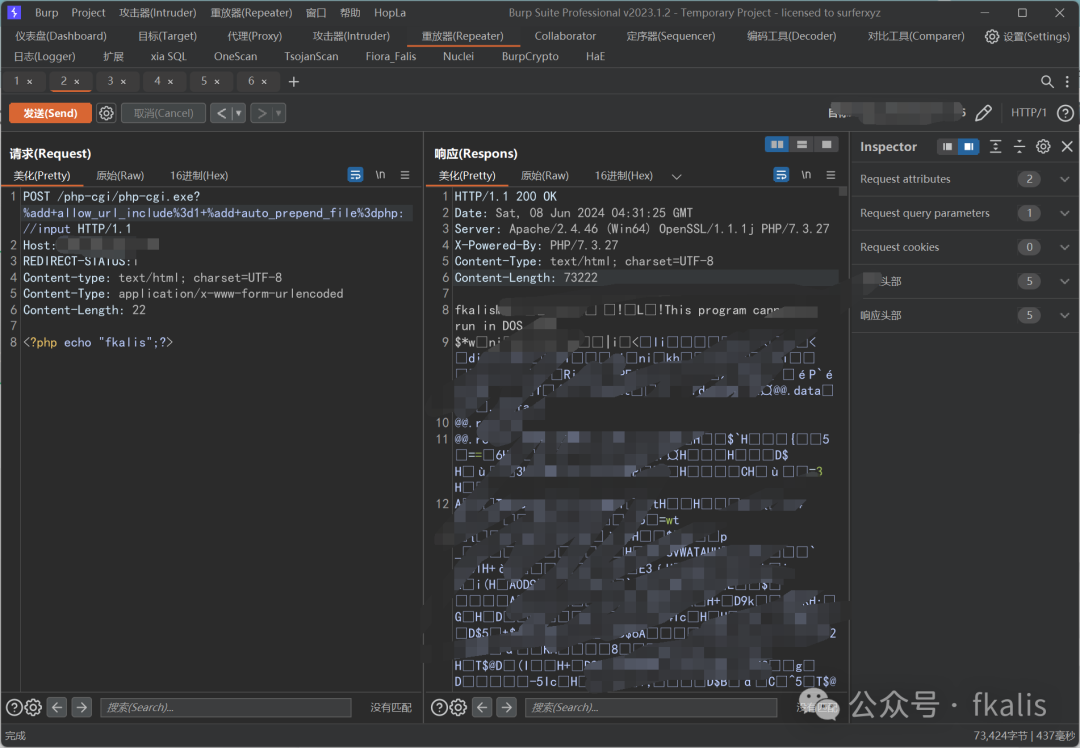The height and width of the screenshot is (748, 1080).
Task: Expand request 头部 headers section with count 5
Action: pyautogui.click(x=1064, y=281)
